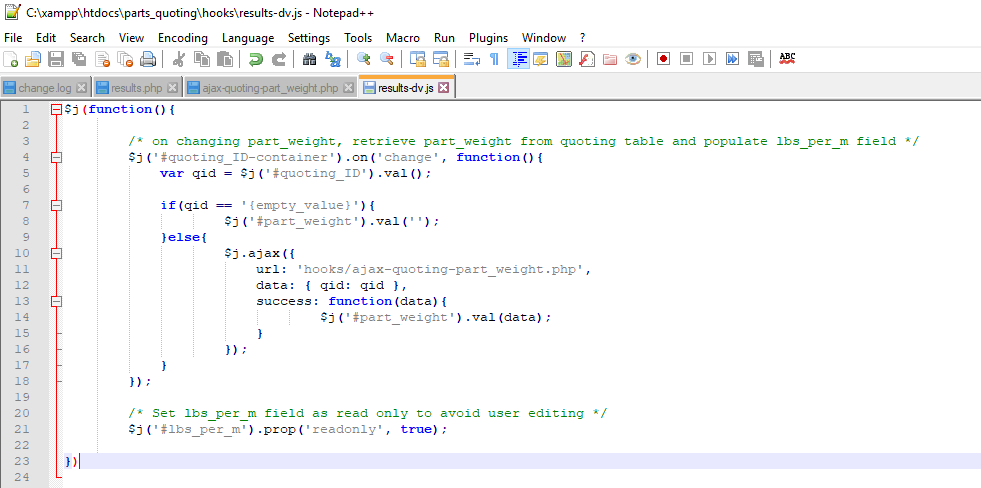This screenshot has height=488, width=981.
Task: Close all documents with the Close All icon
Action: tap(125, 59)
